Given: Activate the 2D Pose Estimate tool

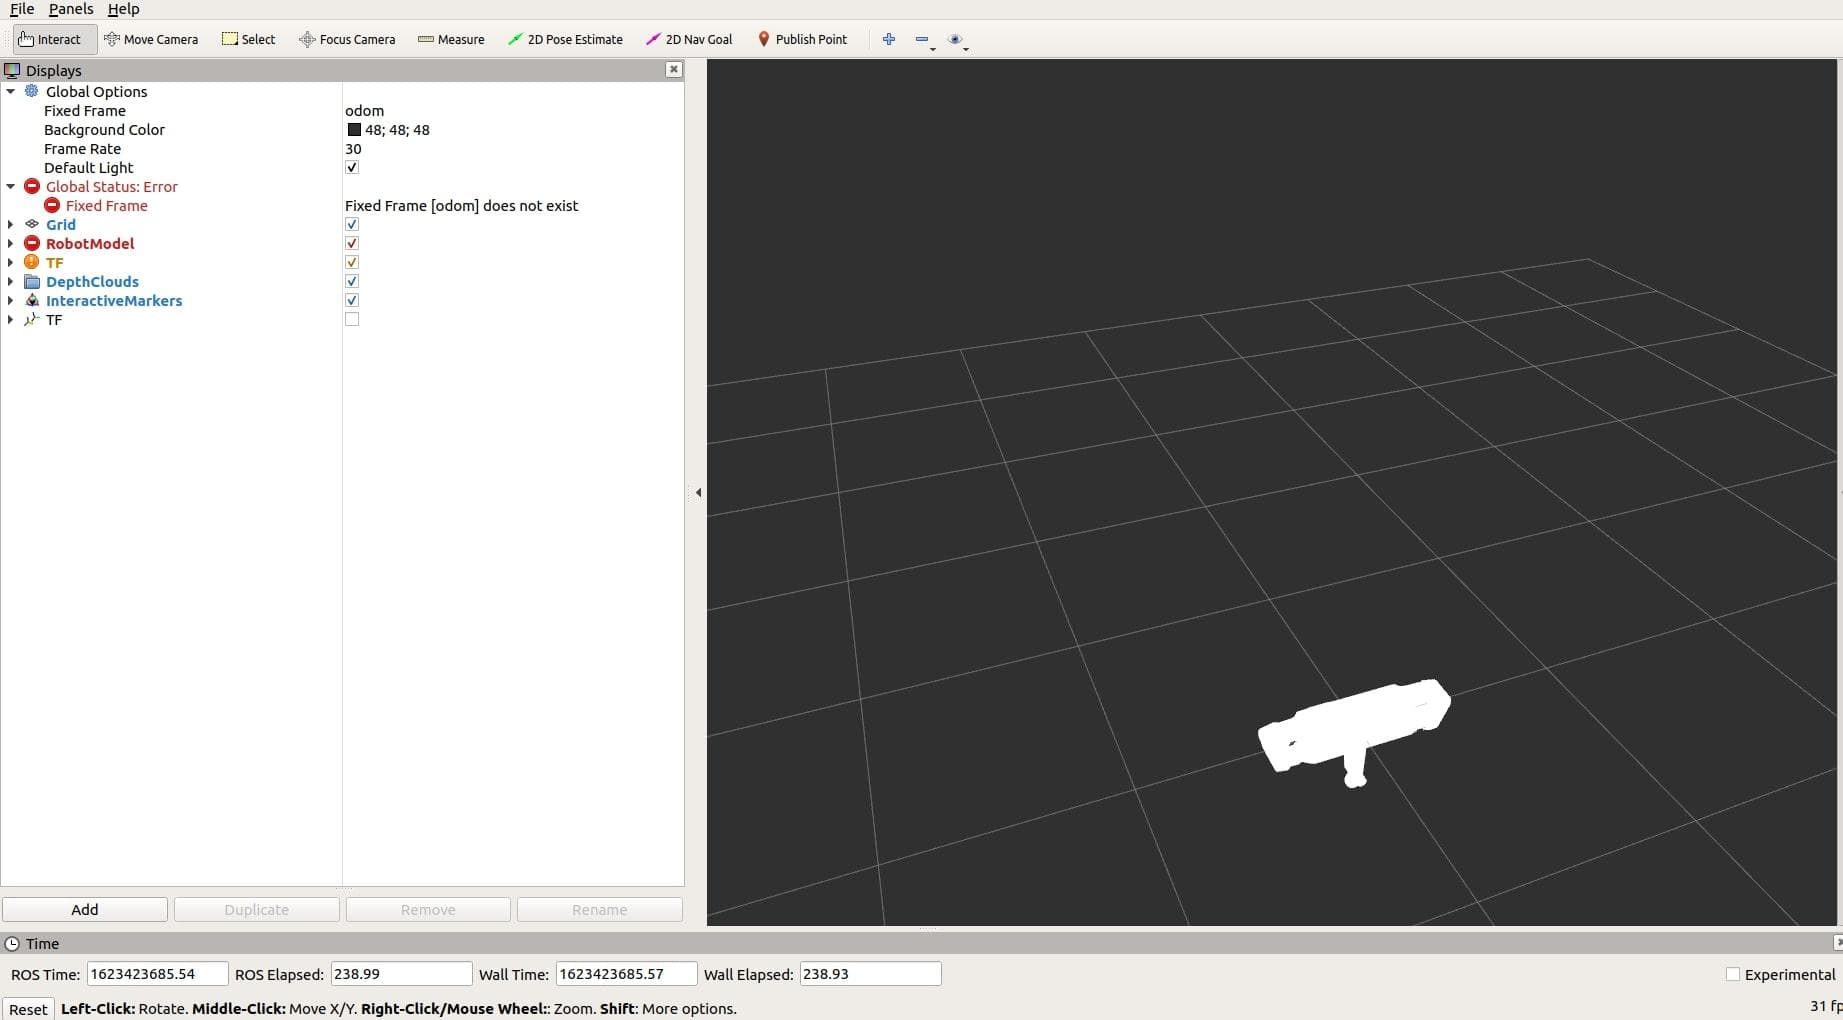Looking at the screenshot, I should point(565,39).
